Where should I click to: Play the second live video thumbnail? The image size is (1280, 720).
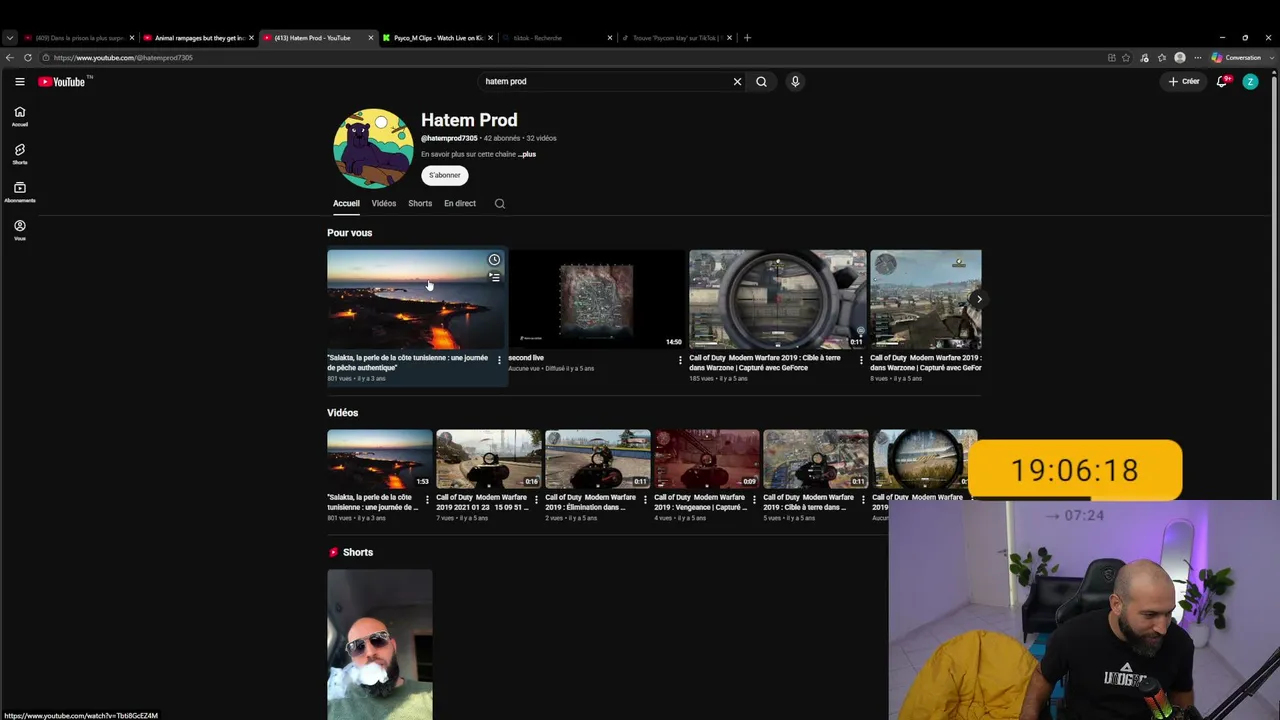(596, 299)
